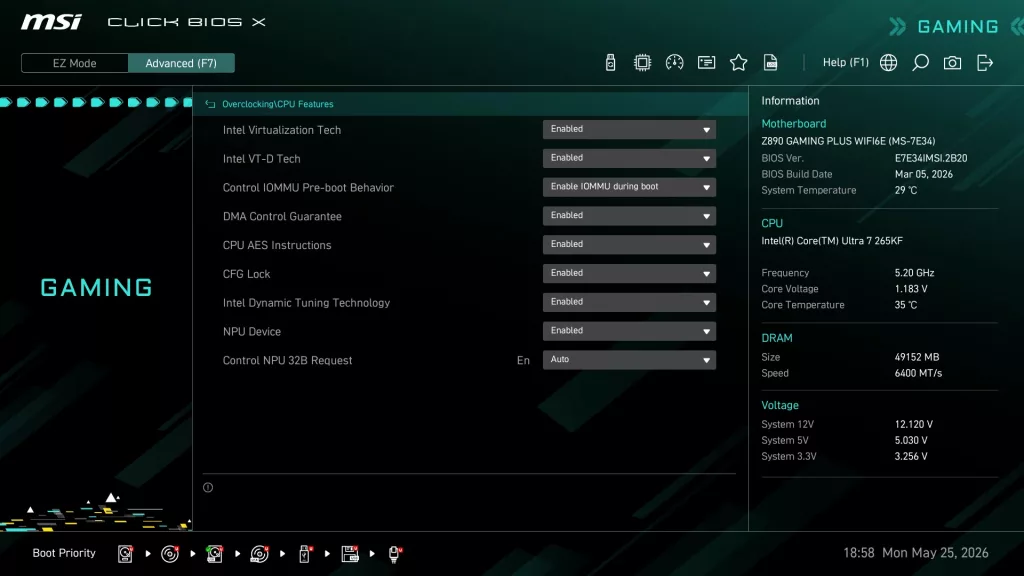Click Z890 GAMING PLUS WIFI6E model text
The height and width of the screenshot is (576, 1024).
pos(848,141)
